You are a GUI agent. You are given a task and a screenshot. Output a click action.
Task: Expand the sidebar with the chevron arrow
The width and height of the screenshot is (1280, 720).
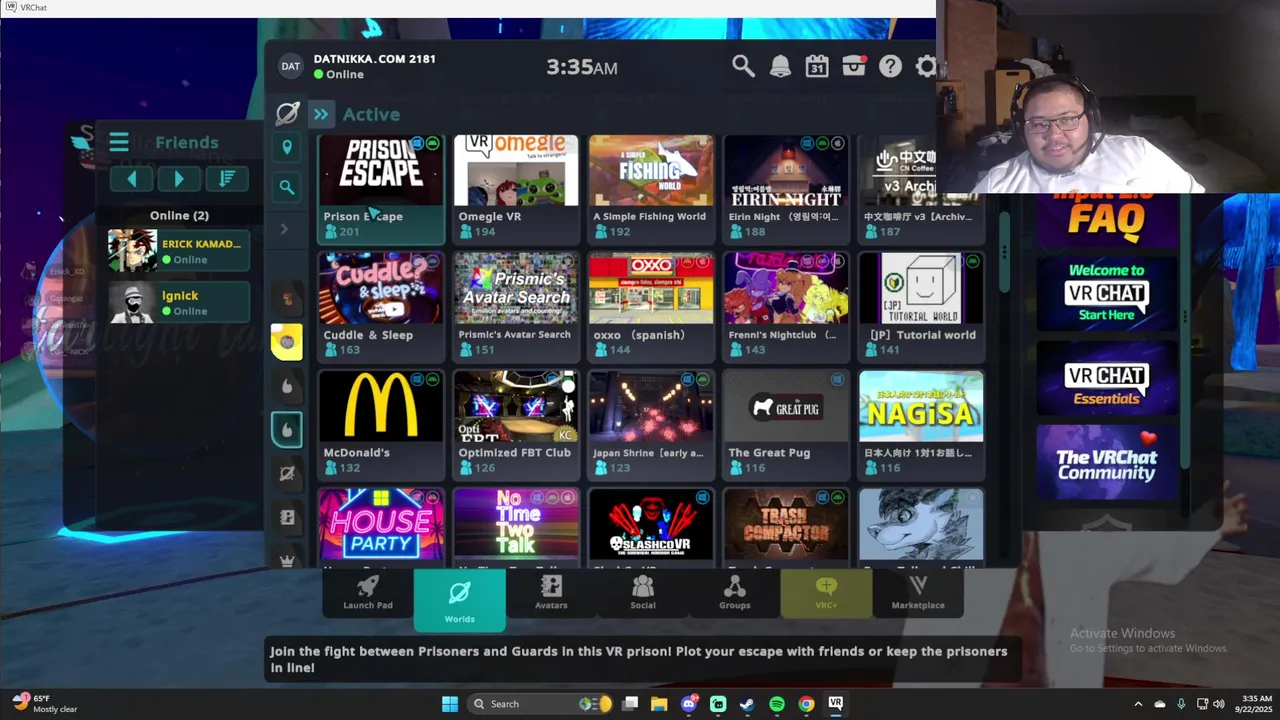click(x=284, y=229)
